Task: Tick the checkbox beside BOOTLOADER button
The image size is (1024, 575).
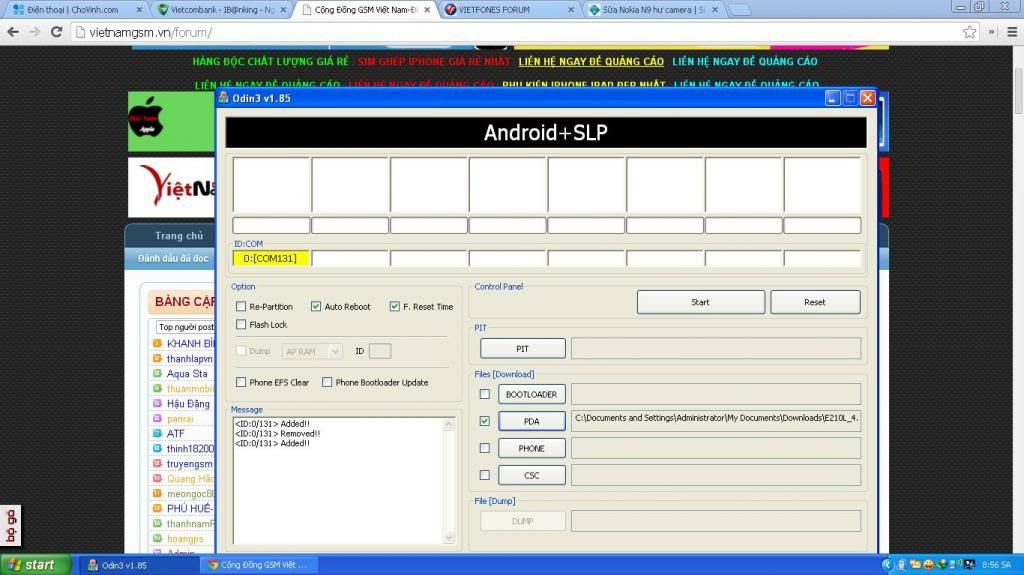Action: [485, 394]
